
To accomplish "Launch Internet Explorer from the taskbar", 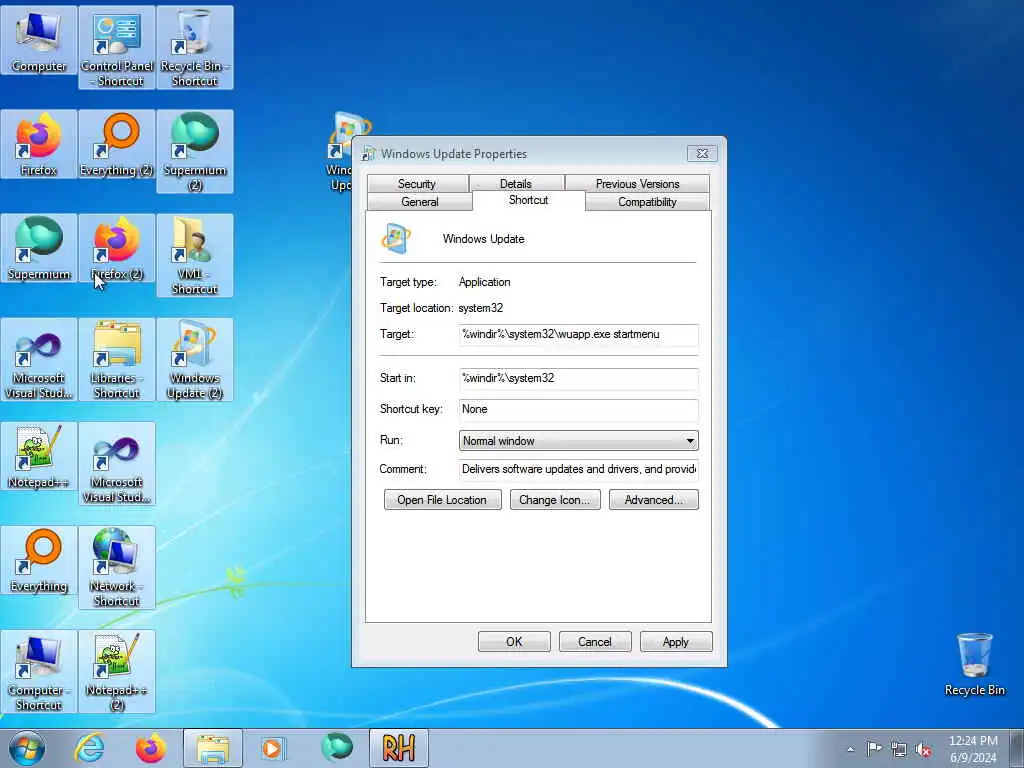I will tap(89, 748).
